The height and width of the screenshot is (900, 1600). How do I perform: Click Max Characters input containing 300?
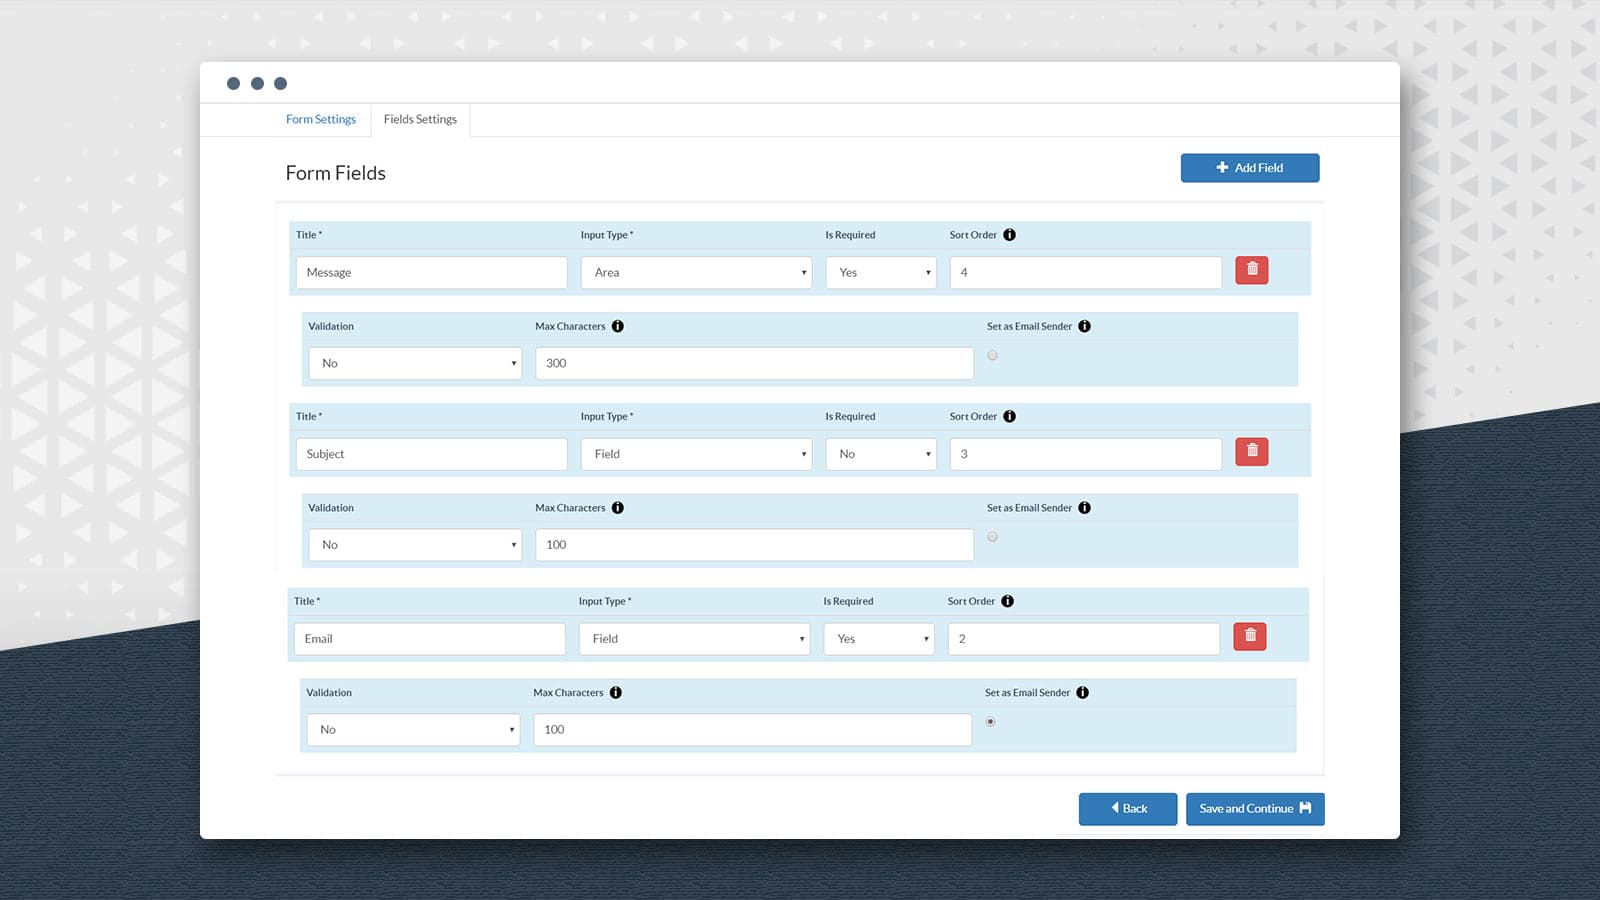tap(753, 363)
